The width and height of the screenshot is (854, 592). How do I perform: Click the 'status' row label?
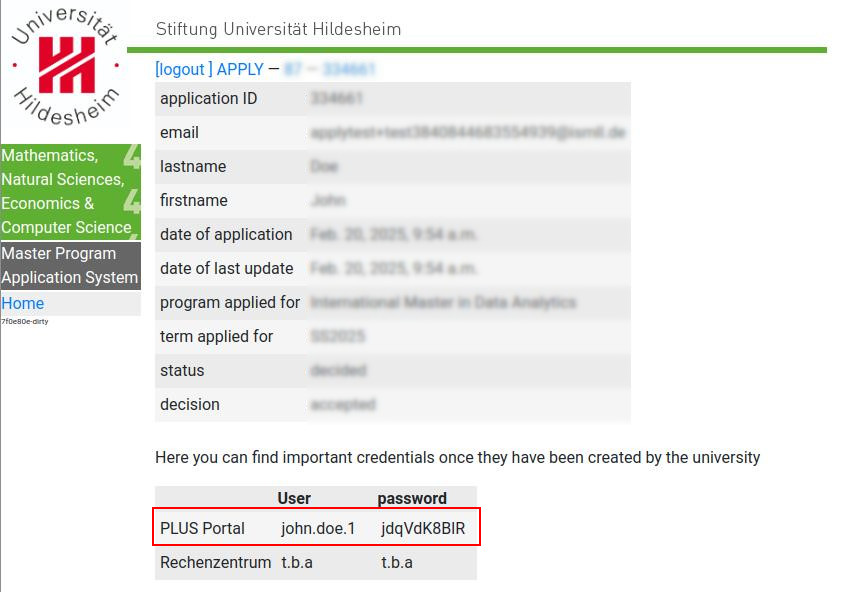[x=182, y=370]
